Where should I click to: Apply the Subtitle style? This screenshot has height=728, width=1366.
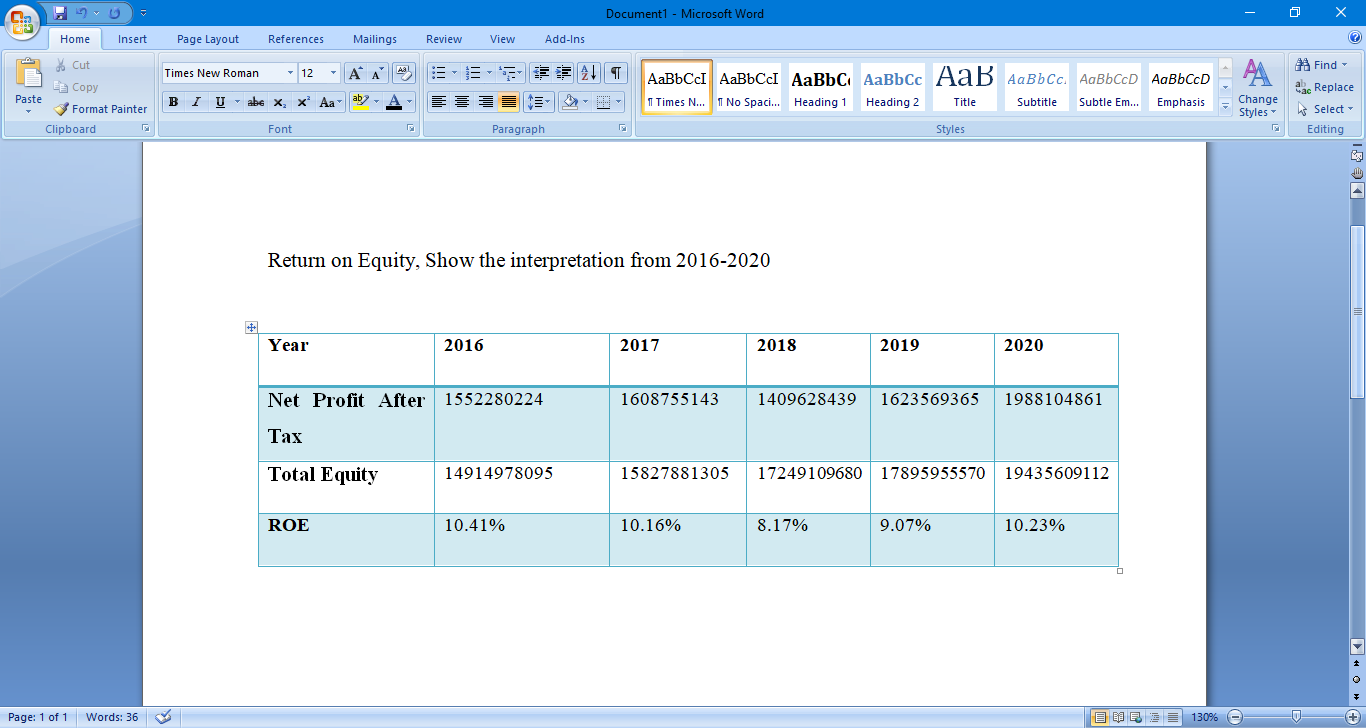click(1037, 87)
